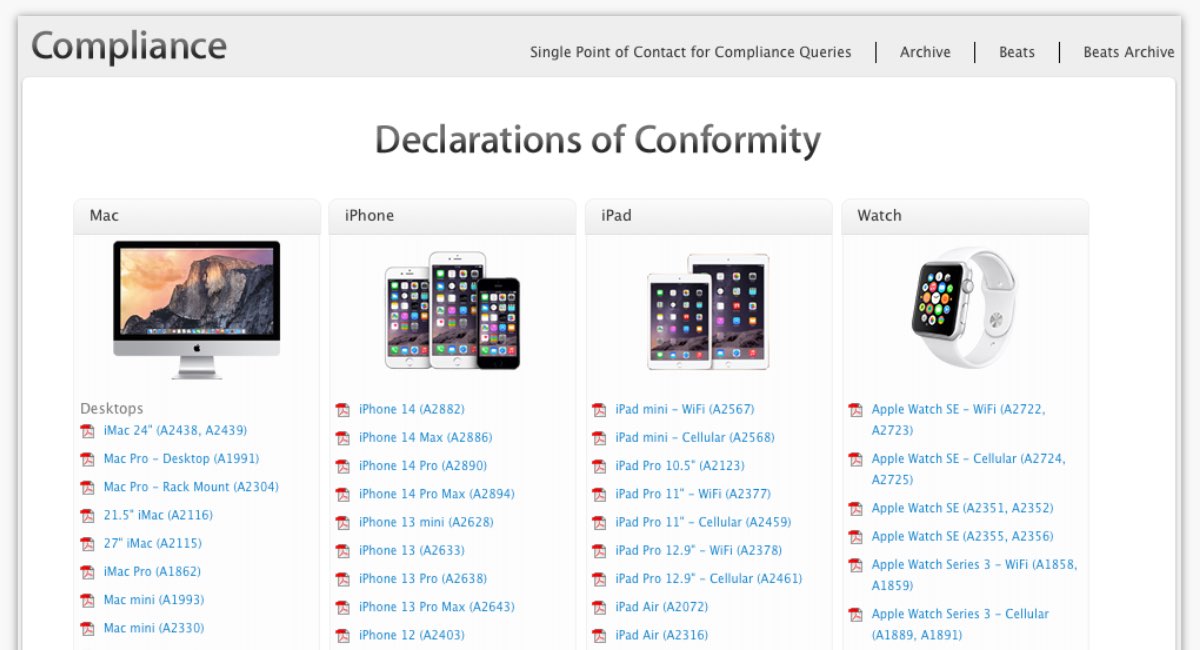Open Single Point of Contact for Compliance Queries
Image resolution: width=1200 pixels, height=650 pixels.
[690, 52]
